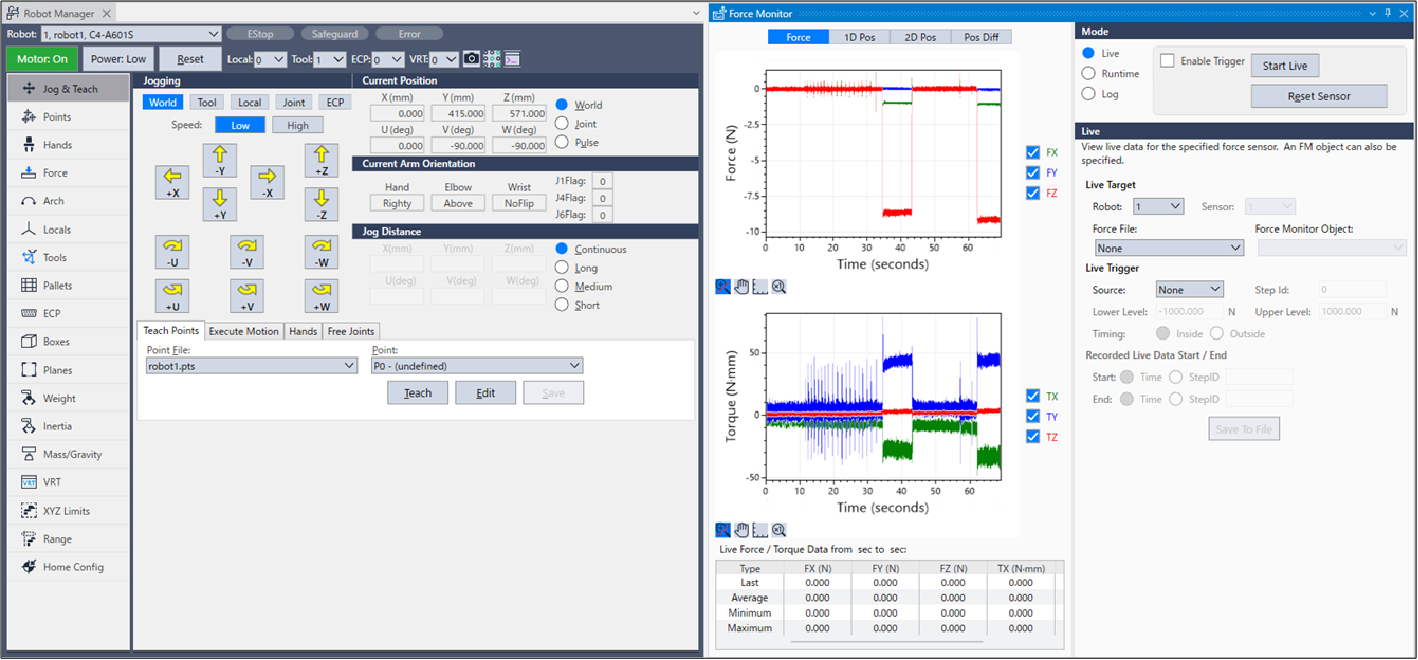The image size is (1418, 660).
Task: Select the Runtime mode radio button
Action: 1089,74
